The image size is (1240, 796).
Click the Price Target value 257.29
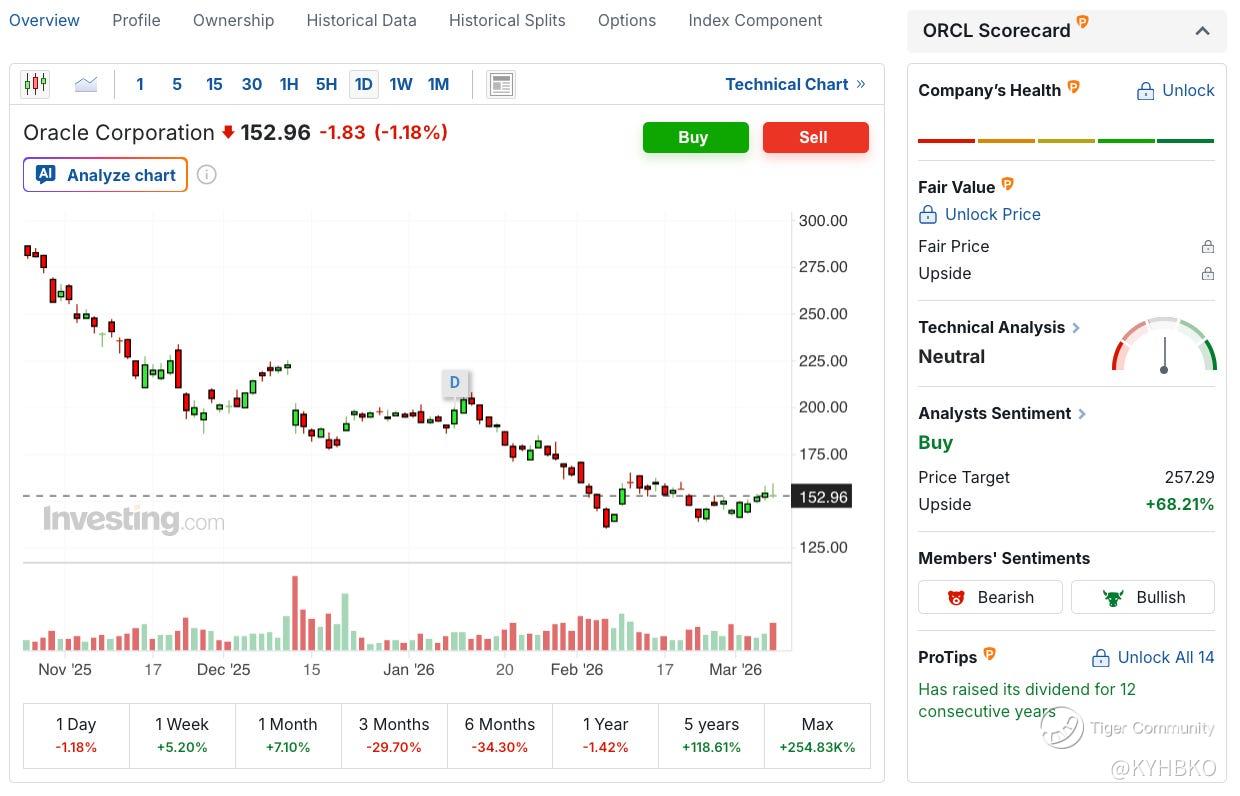point(1189,477)
